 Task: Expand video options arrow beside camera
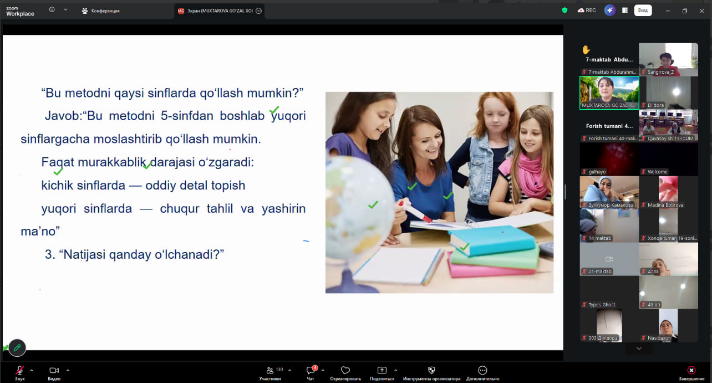coord(68,370)
